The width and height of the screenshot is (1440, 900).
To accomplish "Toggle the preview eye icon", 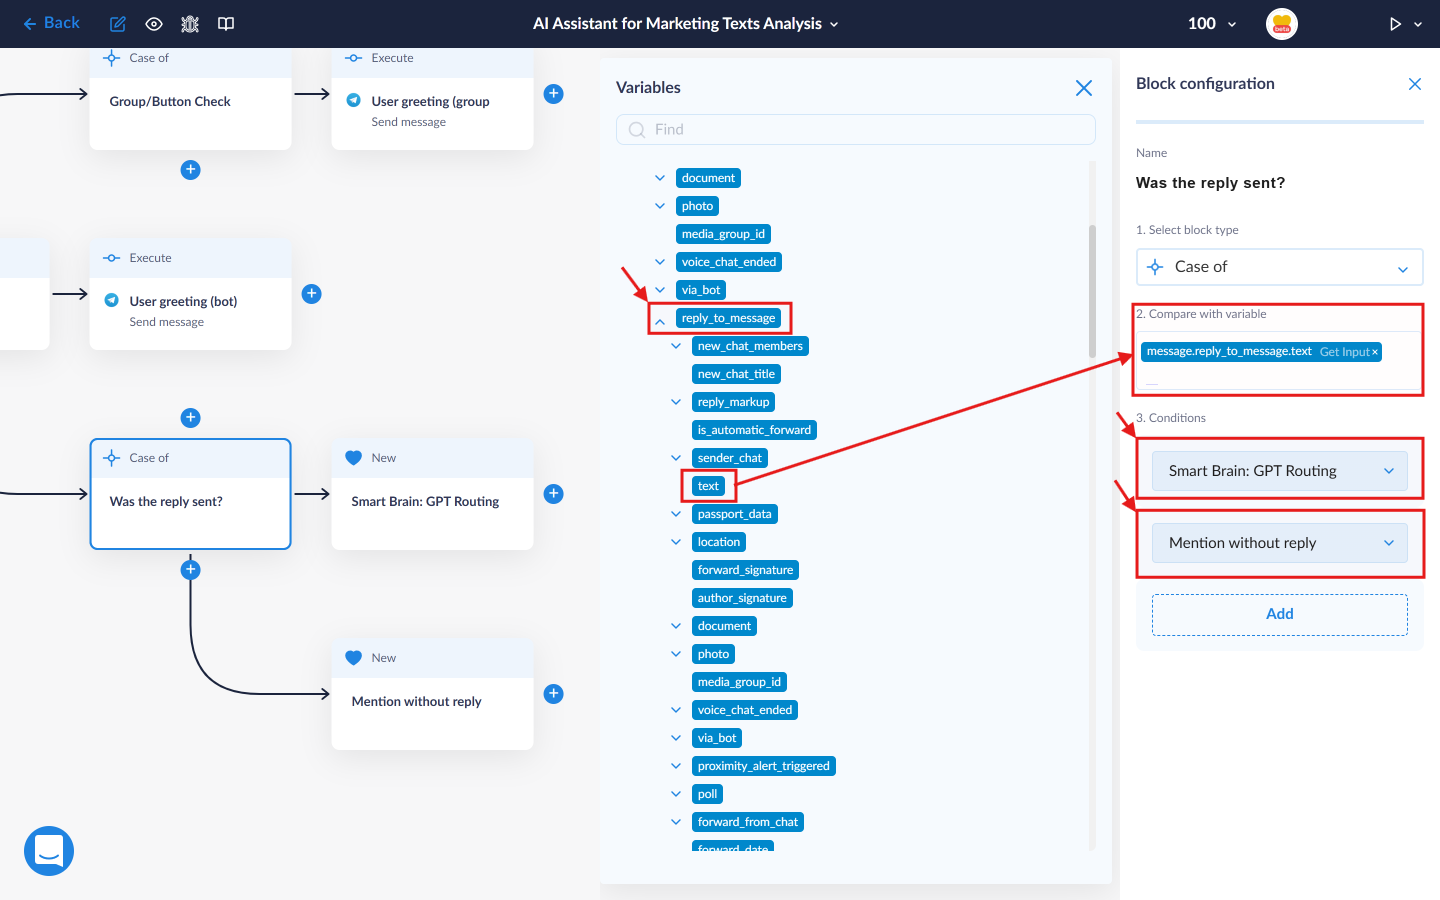I will pos(154,24).
